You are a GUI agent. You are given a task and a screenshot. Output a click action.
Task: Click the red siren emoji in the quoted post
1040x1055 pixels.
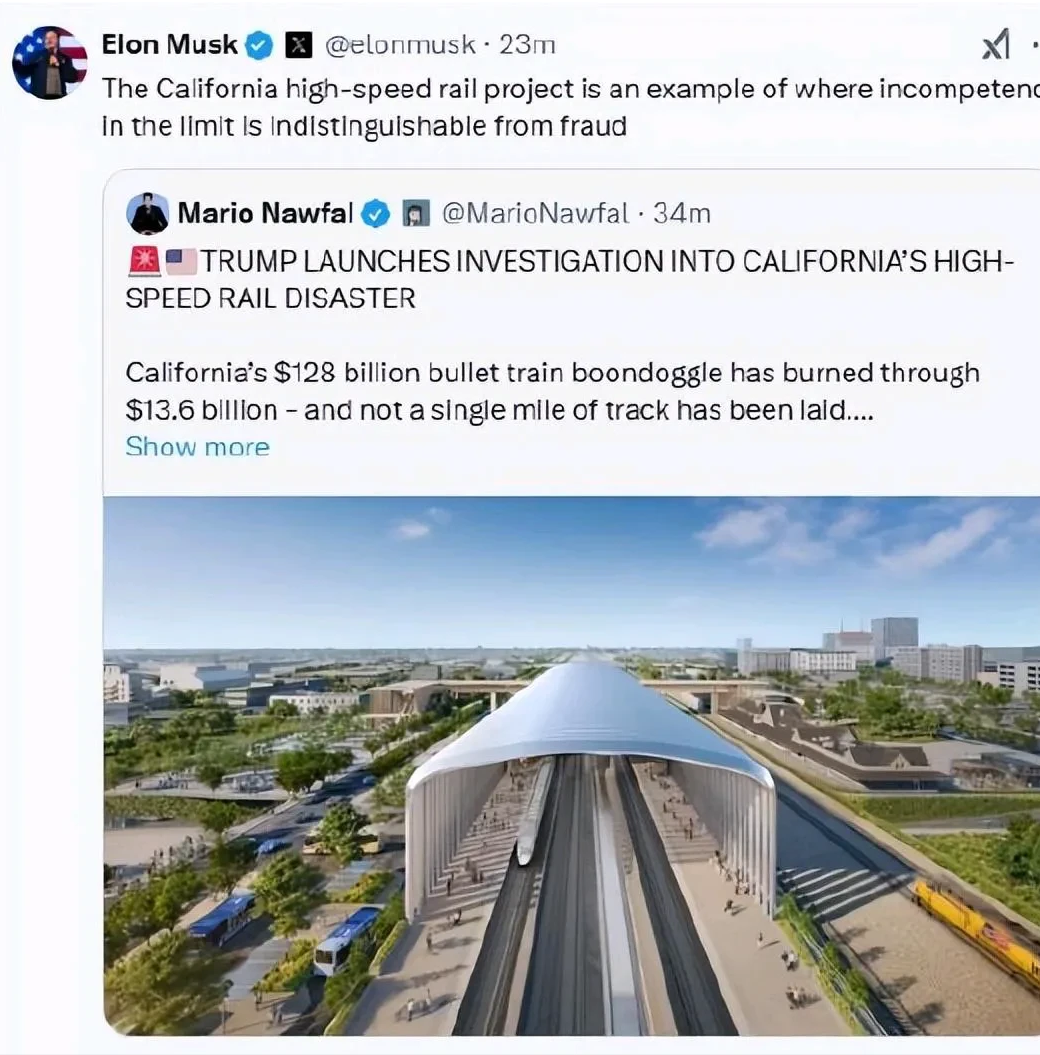[x=145, y=262]
